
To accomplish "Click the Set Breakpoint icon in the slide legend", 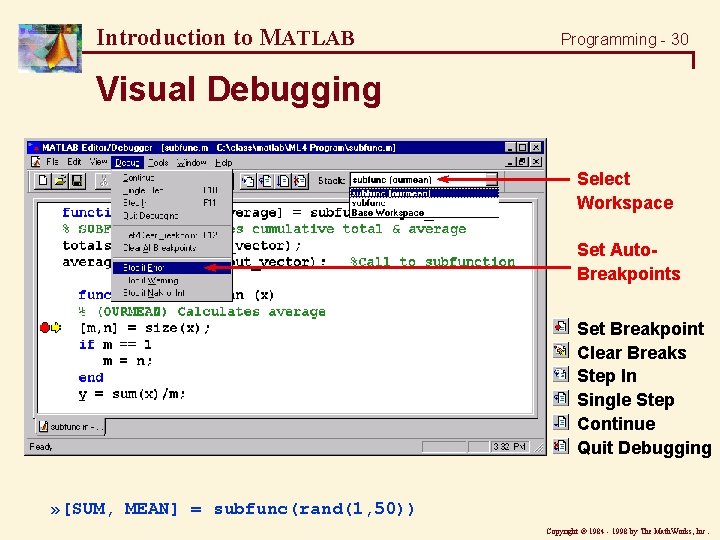I will pyautogui.click(x=561, y=327).
